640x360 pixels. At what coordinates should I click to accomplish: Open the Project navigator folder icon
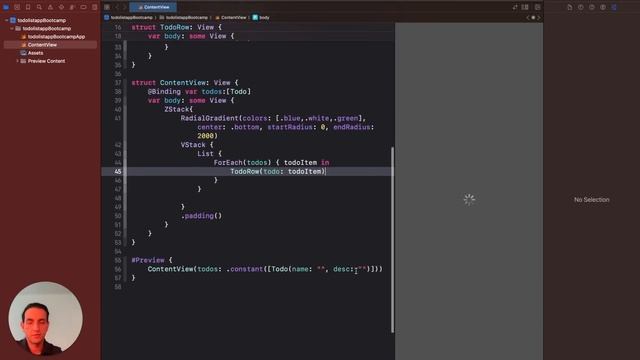[6, 7]
